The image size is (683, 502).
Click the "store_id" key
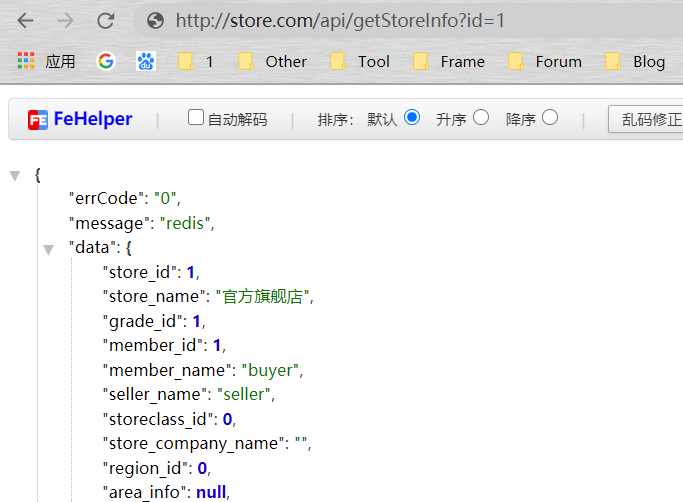140,272
